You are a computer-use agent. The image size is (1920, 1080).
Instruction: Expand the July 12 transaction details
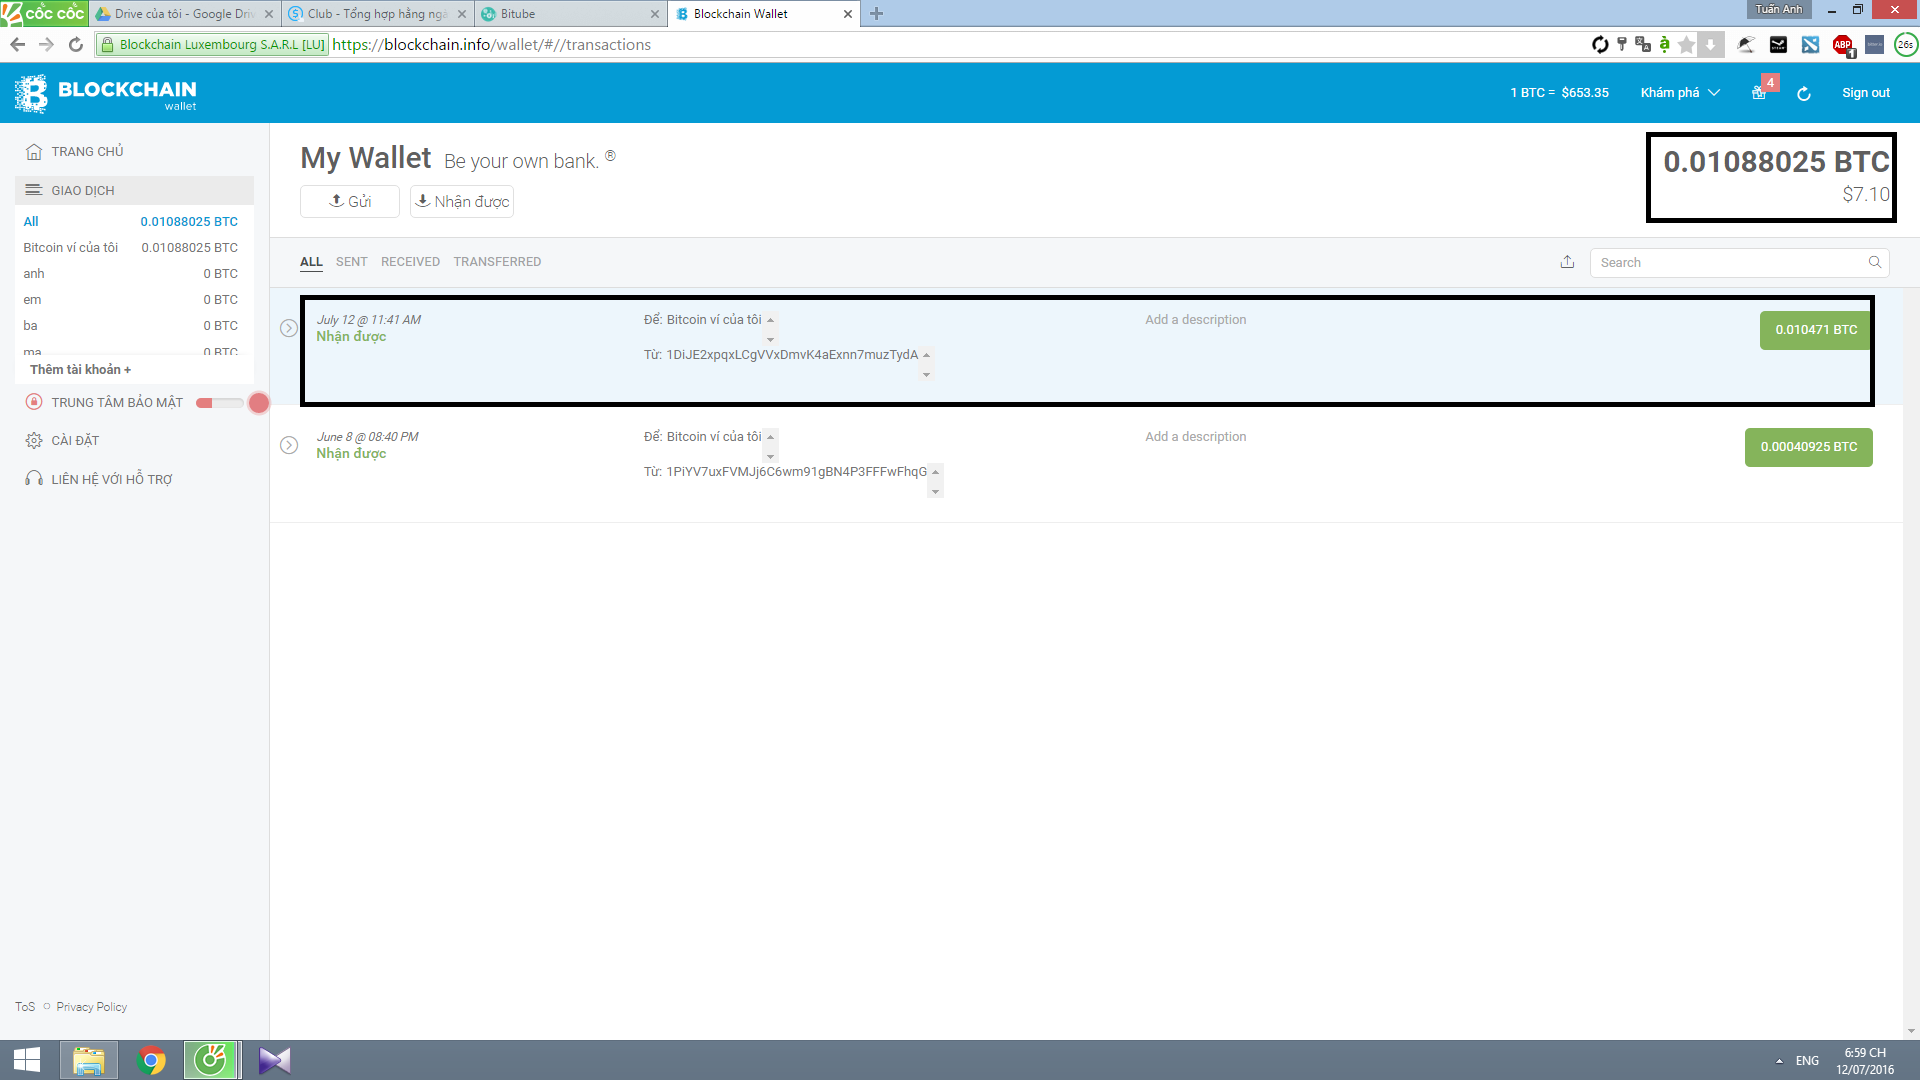(x=289, y=328)
